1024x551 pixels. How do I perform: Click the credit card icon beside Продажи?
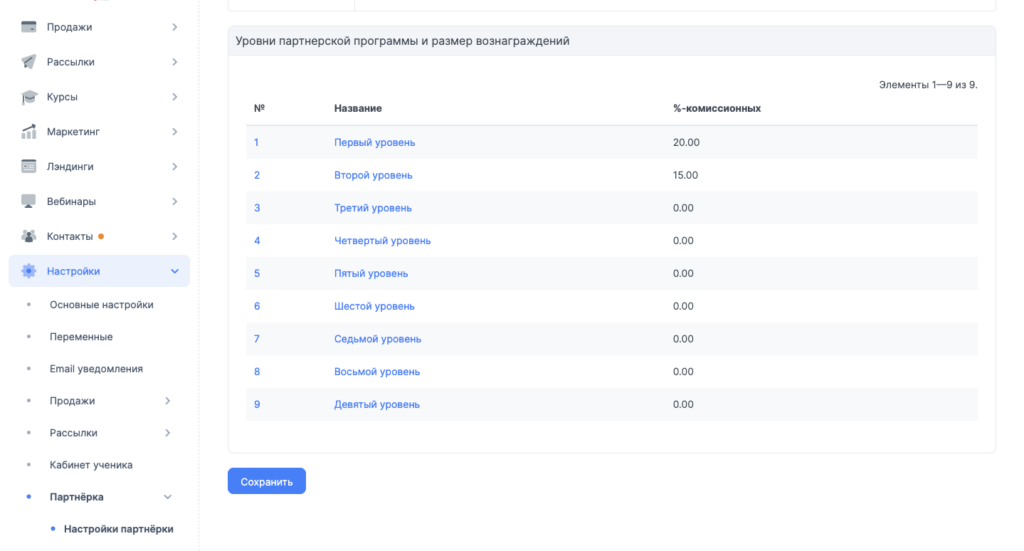click(29, 27)
